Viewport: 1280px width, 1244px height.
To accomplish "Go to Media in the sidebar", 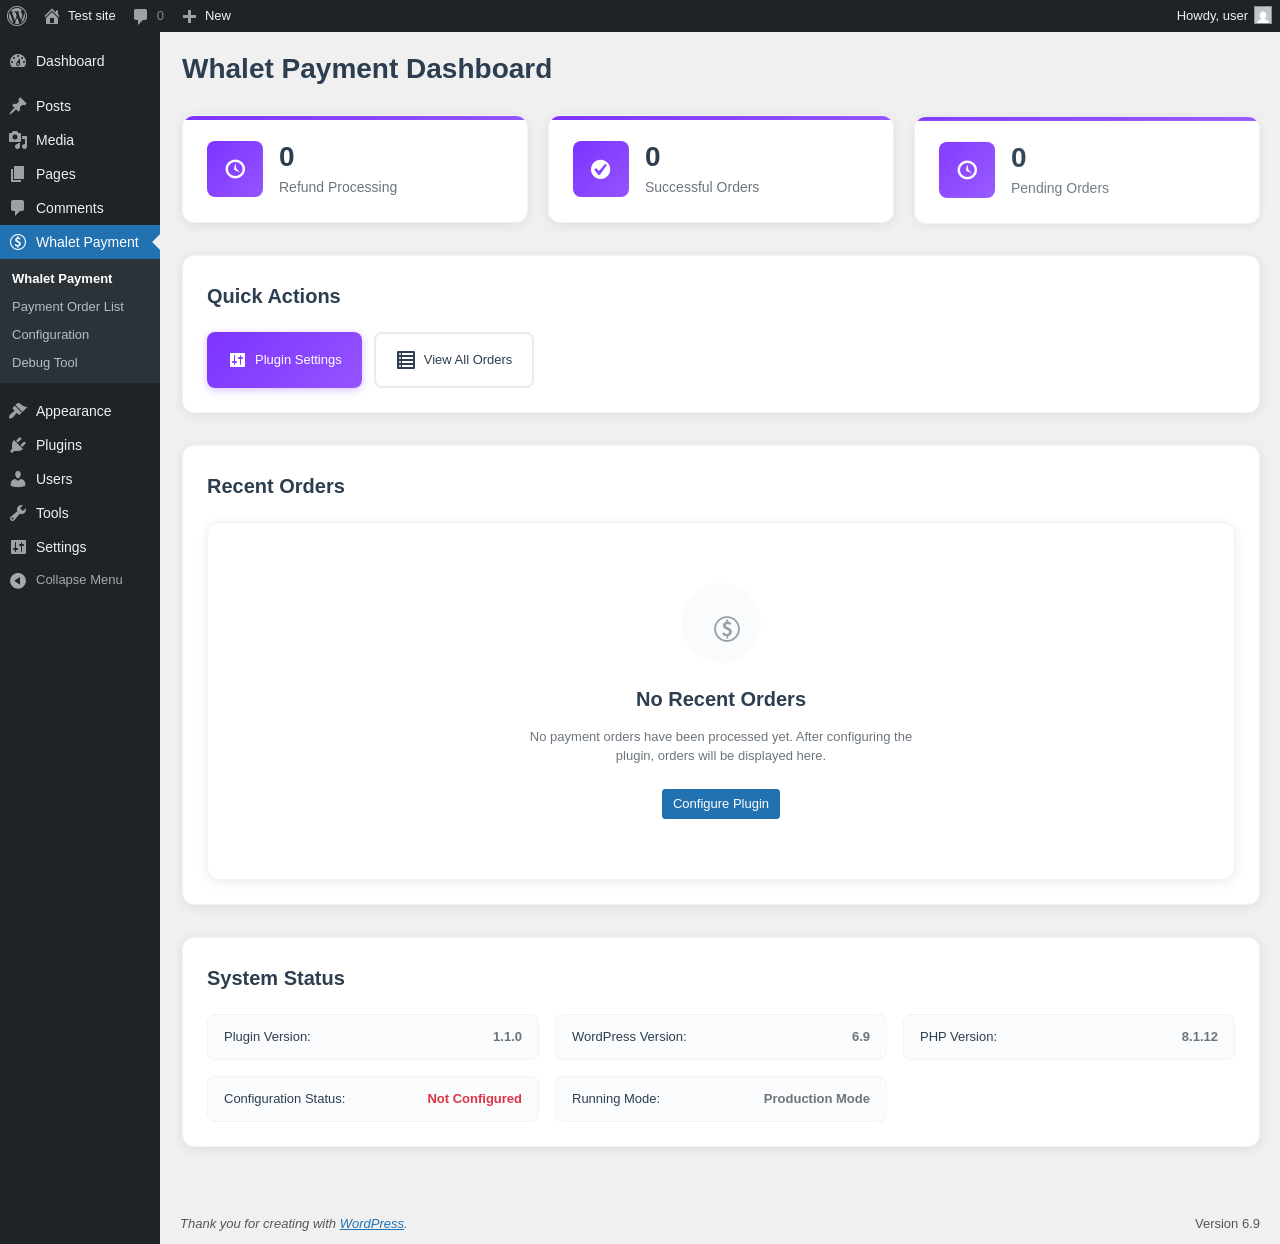I will pos(80,140).
